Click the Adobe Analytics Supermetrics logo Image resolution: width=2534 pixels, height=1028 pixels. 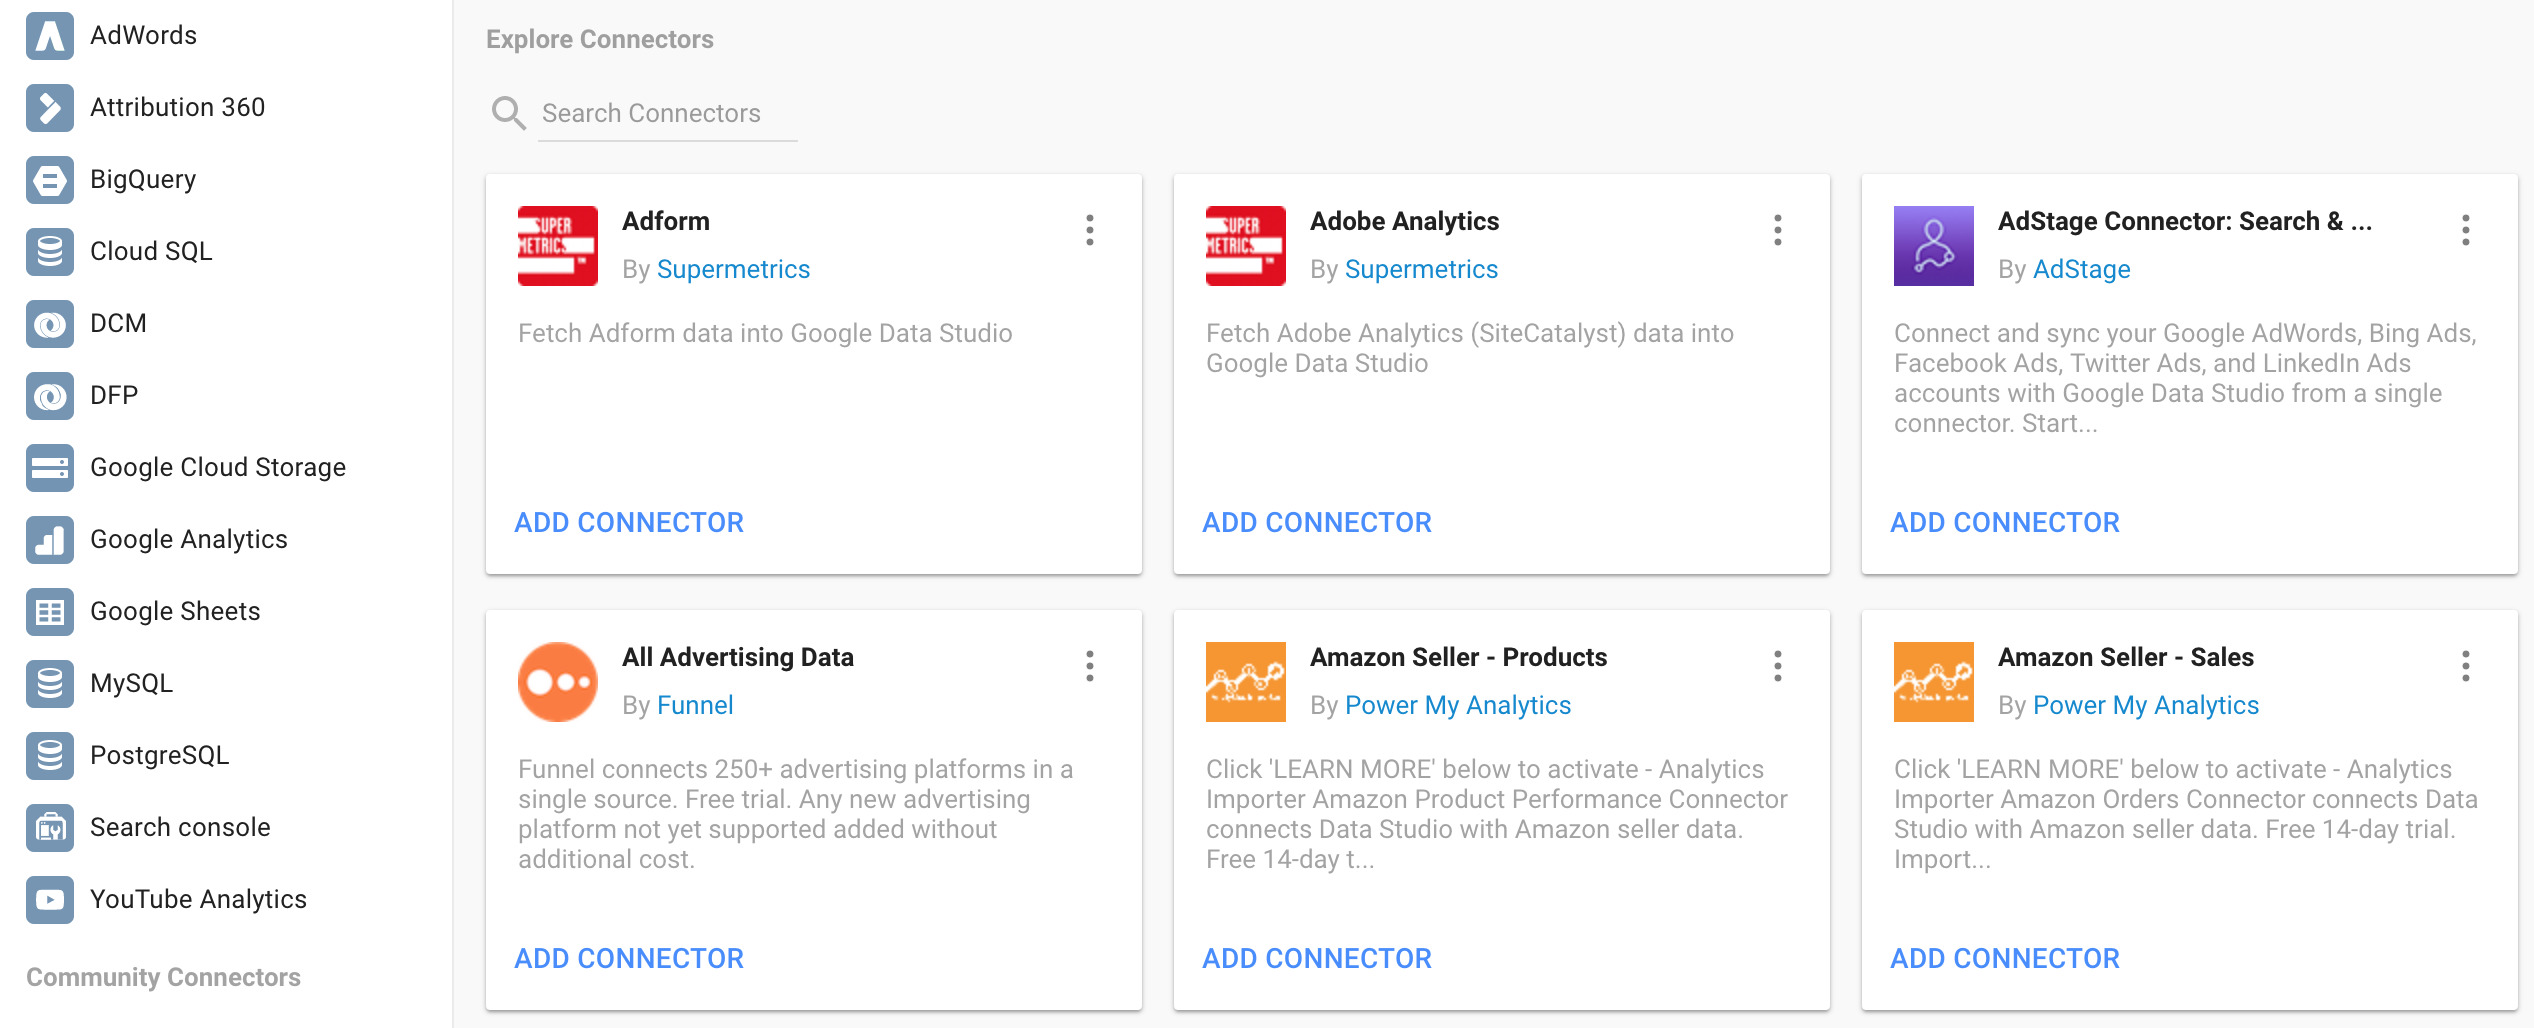point(1246,246)
